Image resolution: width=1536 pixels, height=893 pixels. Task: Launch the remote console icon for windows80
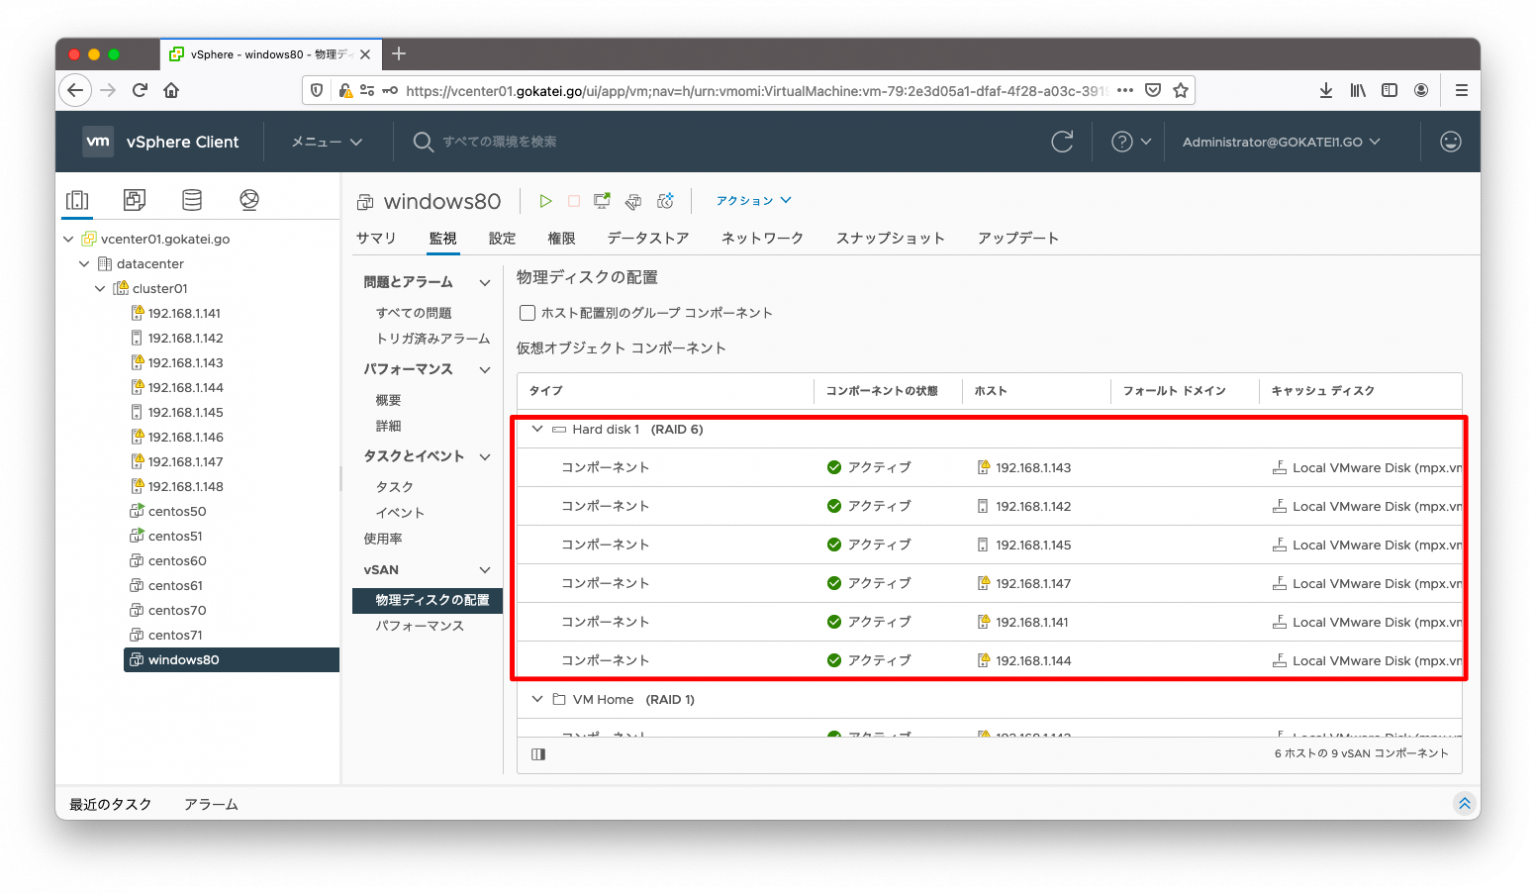click(x=601, y=200)
